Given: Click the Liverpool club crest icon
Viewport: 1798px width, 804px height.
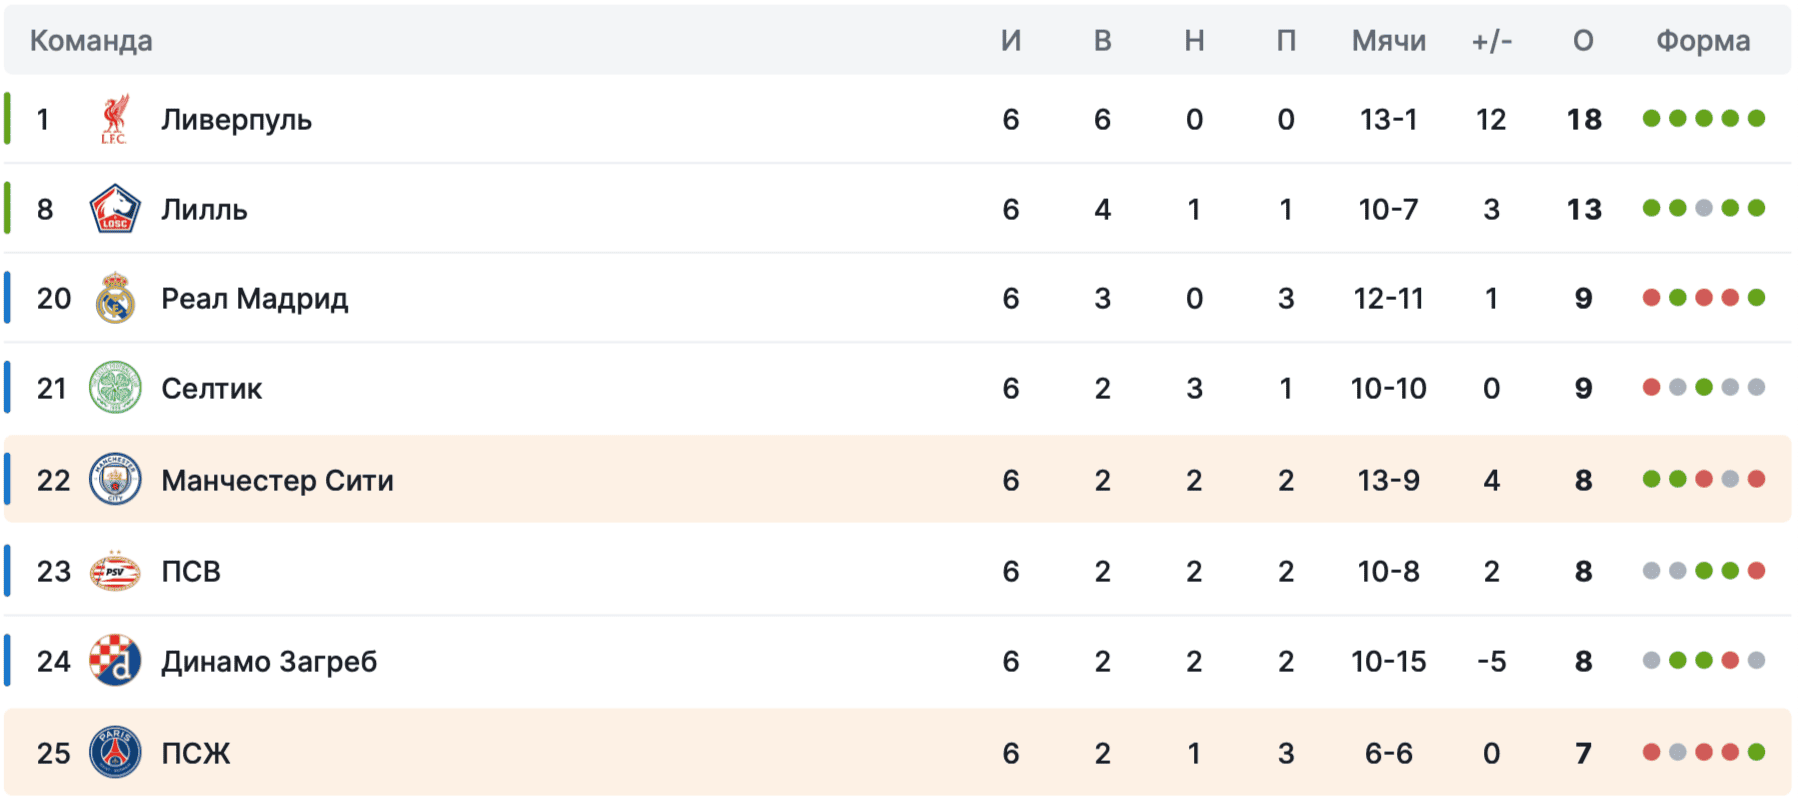Looking at the screenshot, I should 115,120.
